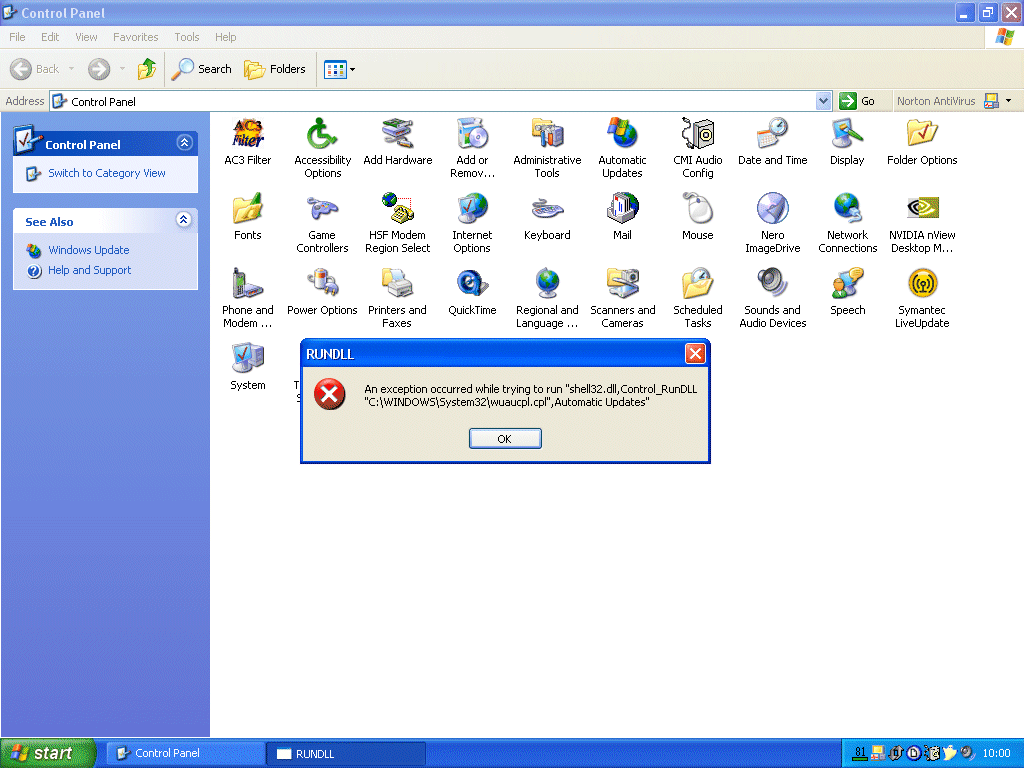Open the Display settings icon
The image size is (1024, 768).
[848, 134]
